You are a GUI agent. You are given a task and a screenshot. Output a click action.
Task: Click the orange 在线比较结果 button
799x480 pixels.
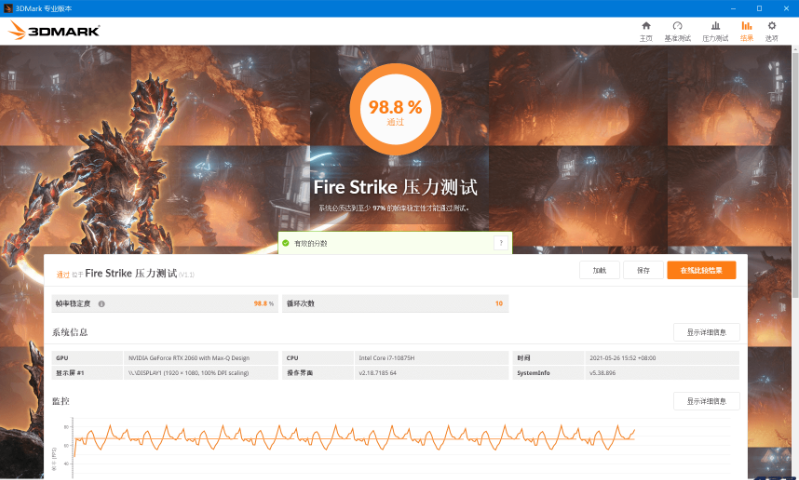click(701, 270)
